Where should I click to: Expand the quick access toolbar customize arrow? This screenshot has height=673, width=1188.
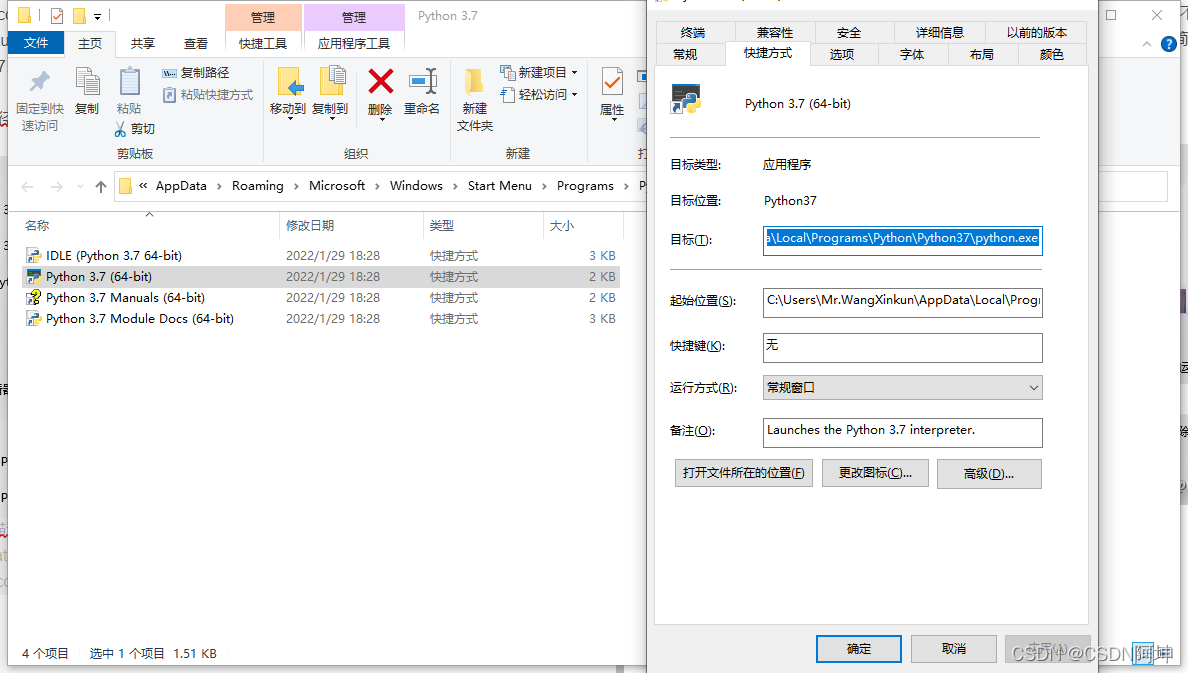[x=97, y=16]
